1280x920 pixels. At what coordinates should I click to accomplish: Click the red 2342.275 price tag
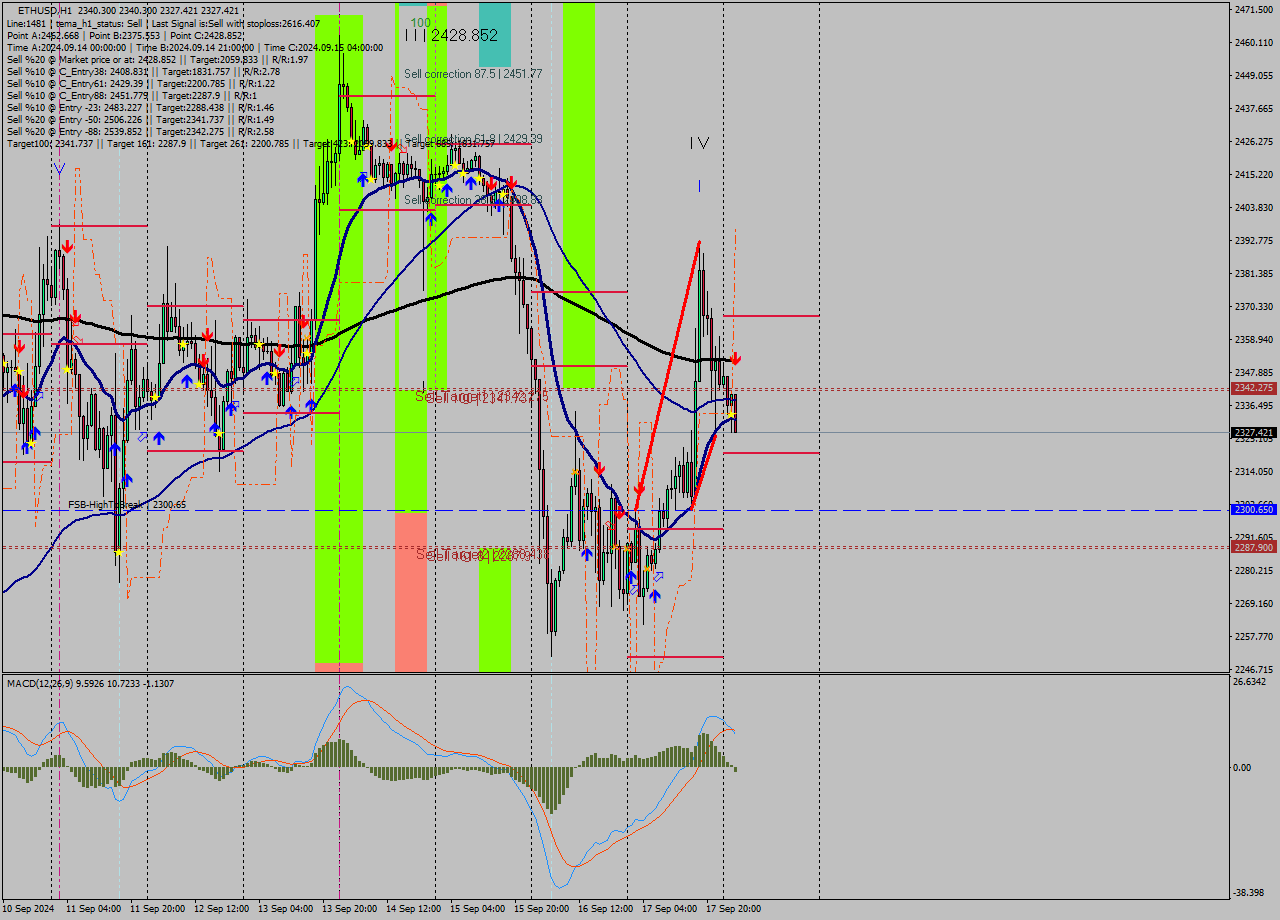[x=1253, y=388]
